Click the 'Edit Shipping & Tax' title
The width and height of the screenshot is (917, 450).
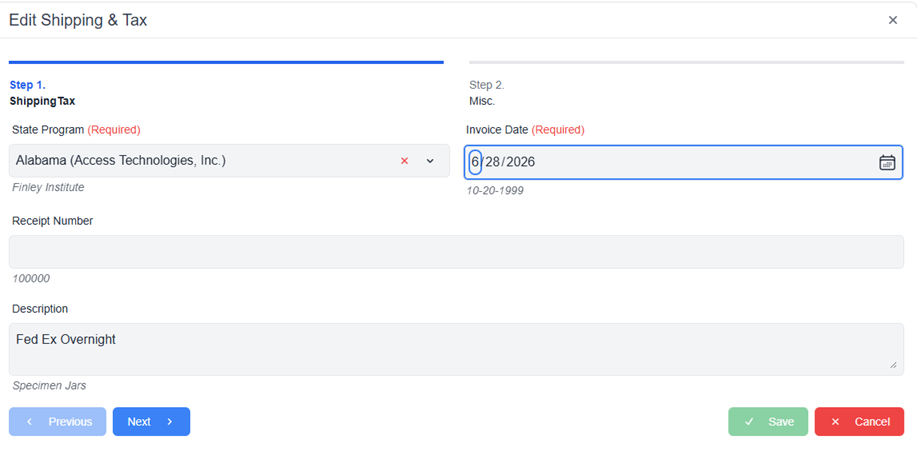78,20
